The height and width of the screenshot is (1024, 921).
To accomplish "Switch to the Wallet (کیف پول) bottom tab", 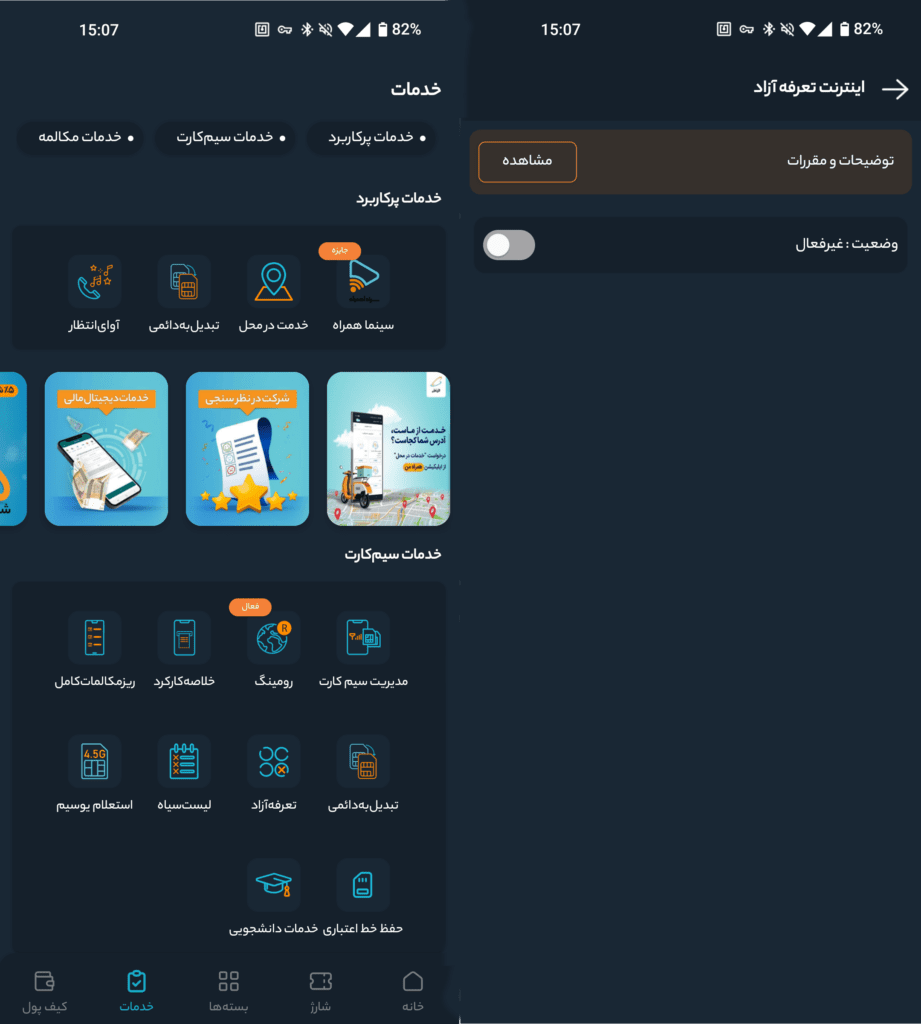I will point(45,990).
